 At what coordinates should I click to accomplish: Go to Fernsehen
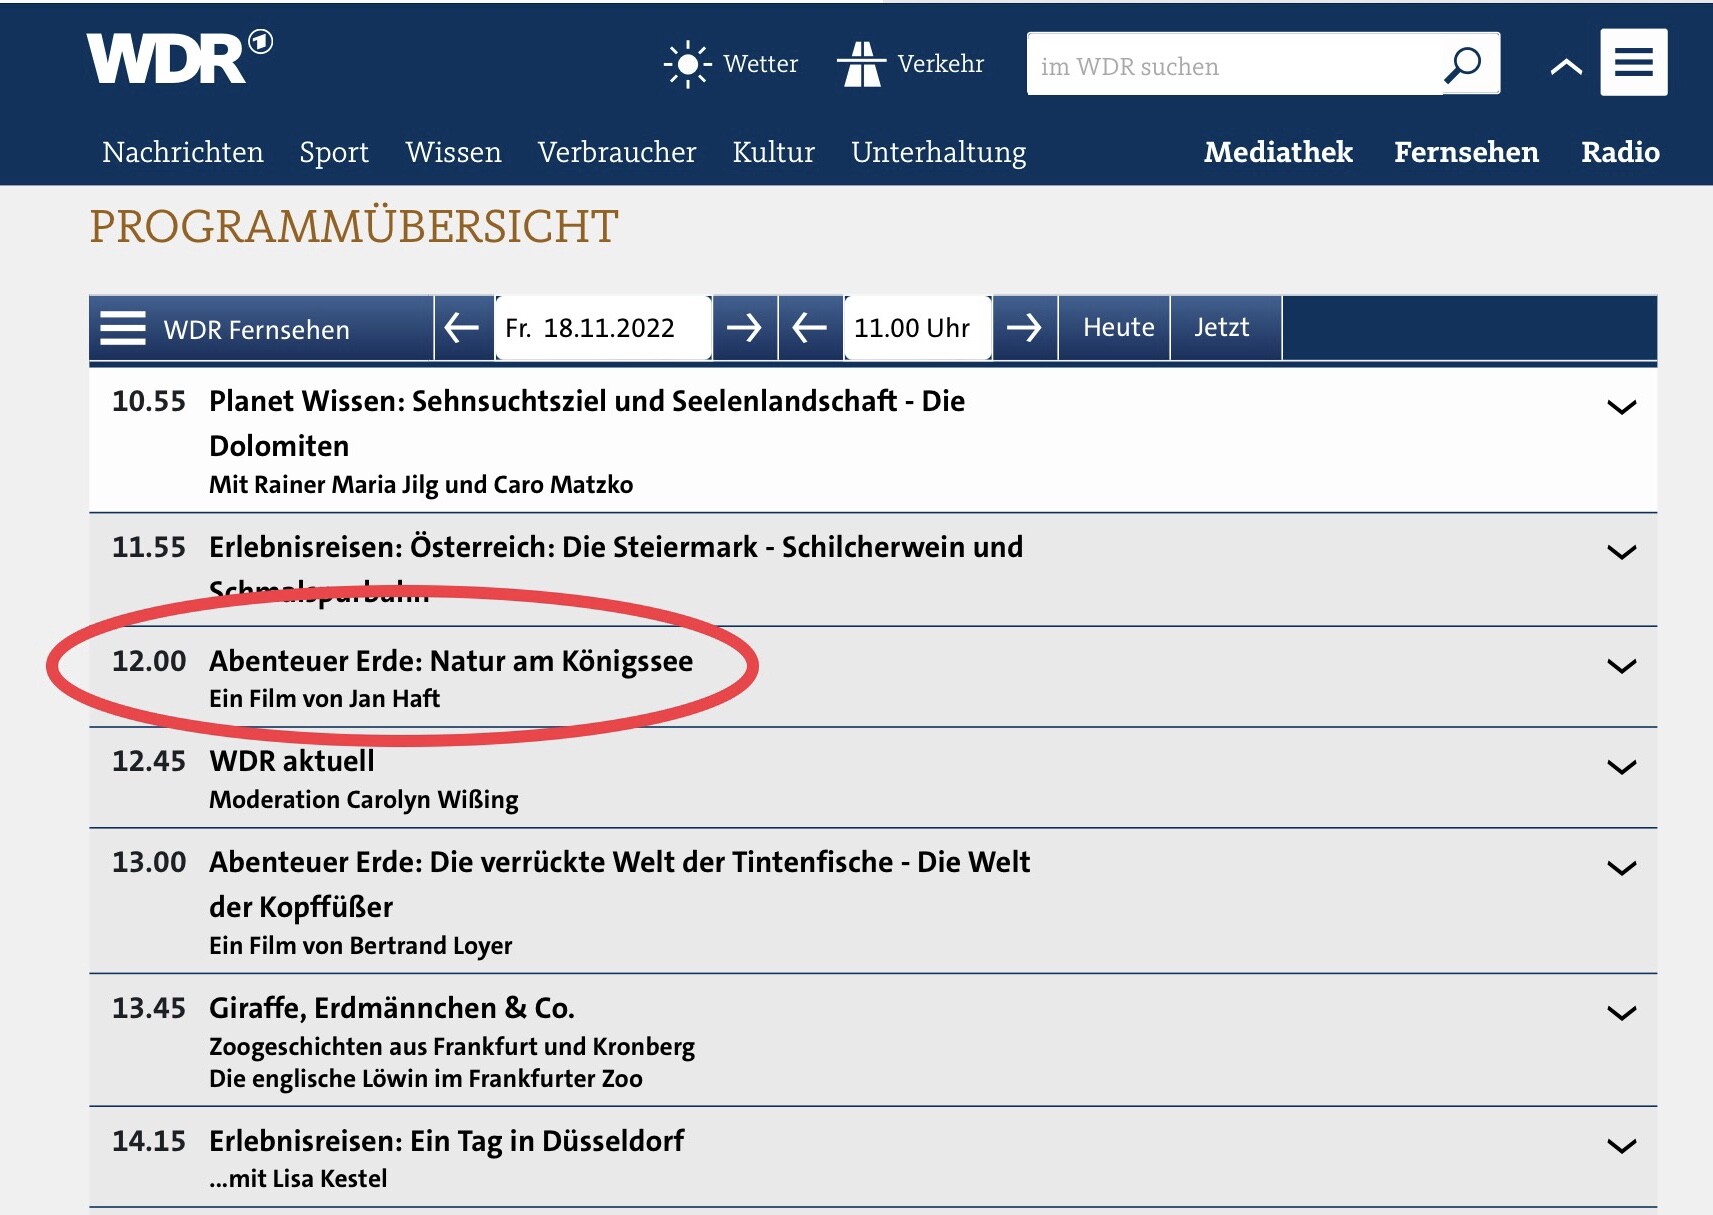tap(1466, 152)
